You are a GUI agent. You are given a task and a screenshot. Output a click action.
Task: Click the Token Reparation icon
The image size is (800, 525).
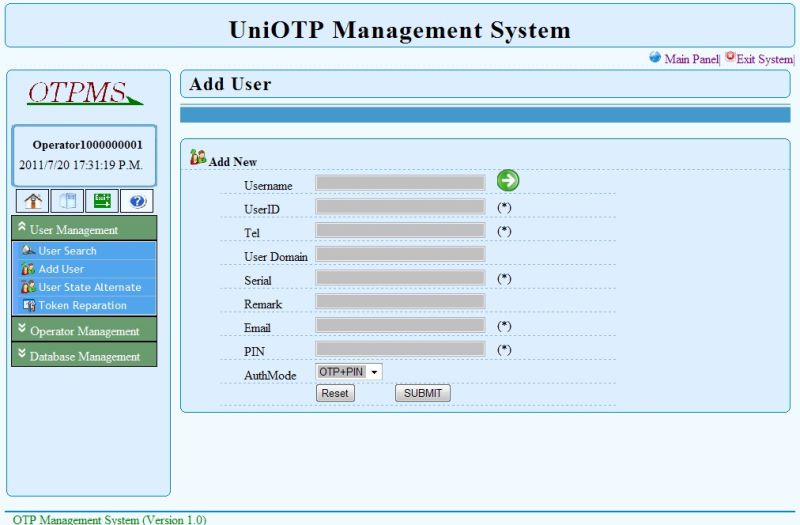tap(29, 306)
